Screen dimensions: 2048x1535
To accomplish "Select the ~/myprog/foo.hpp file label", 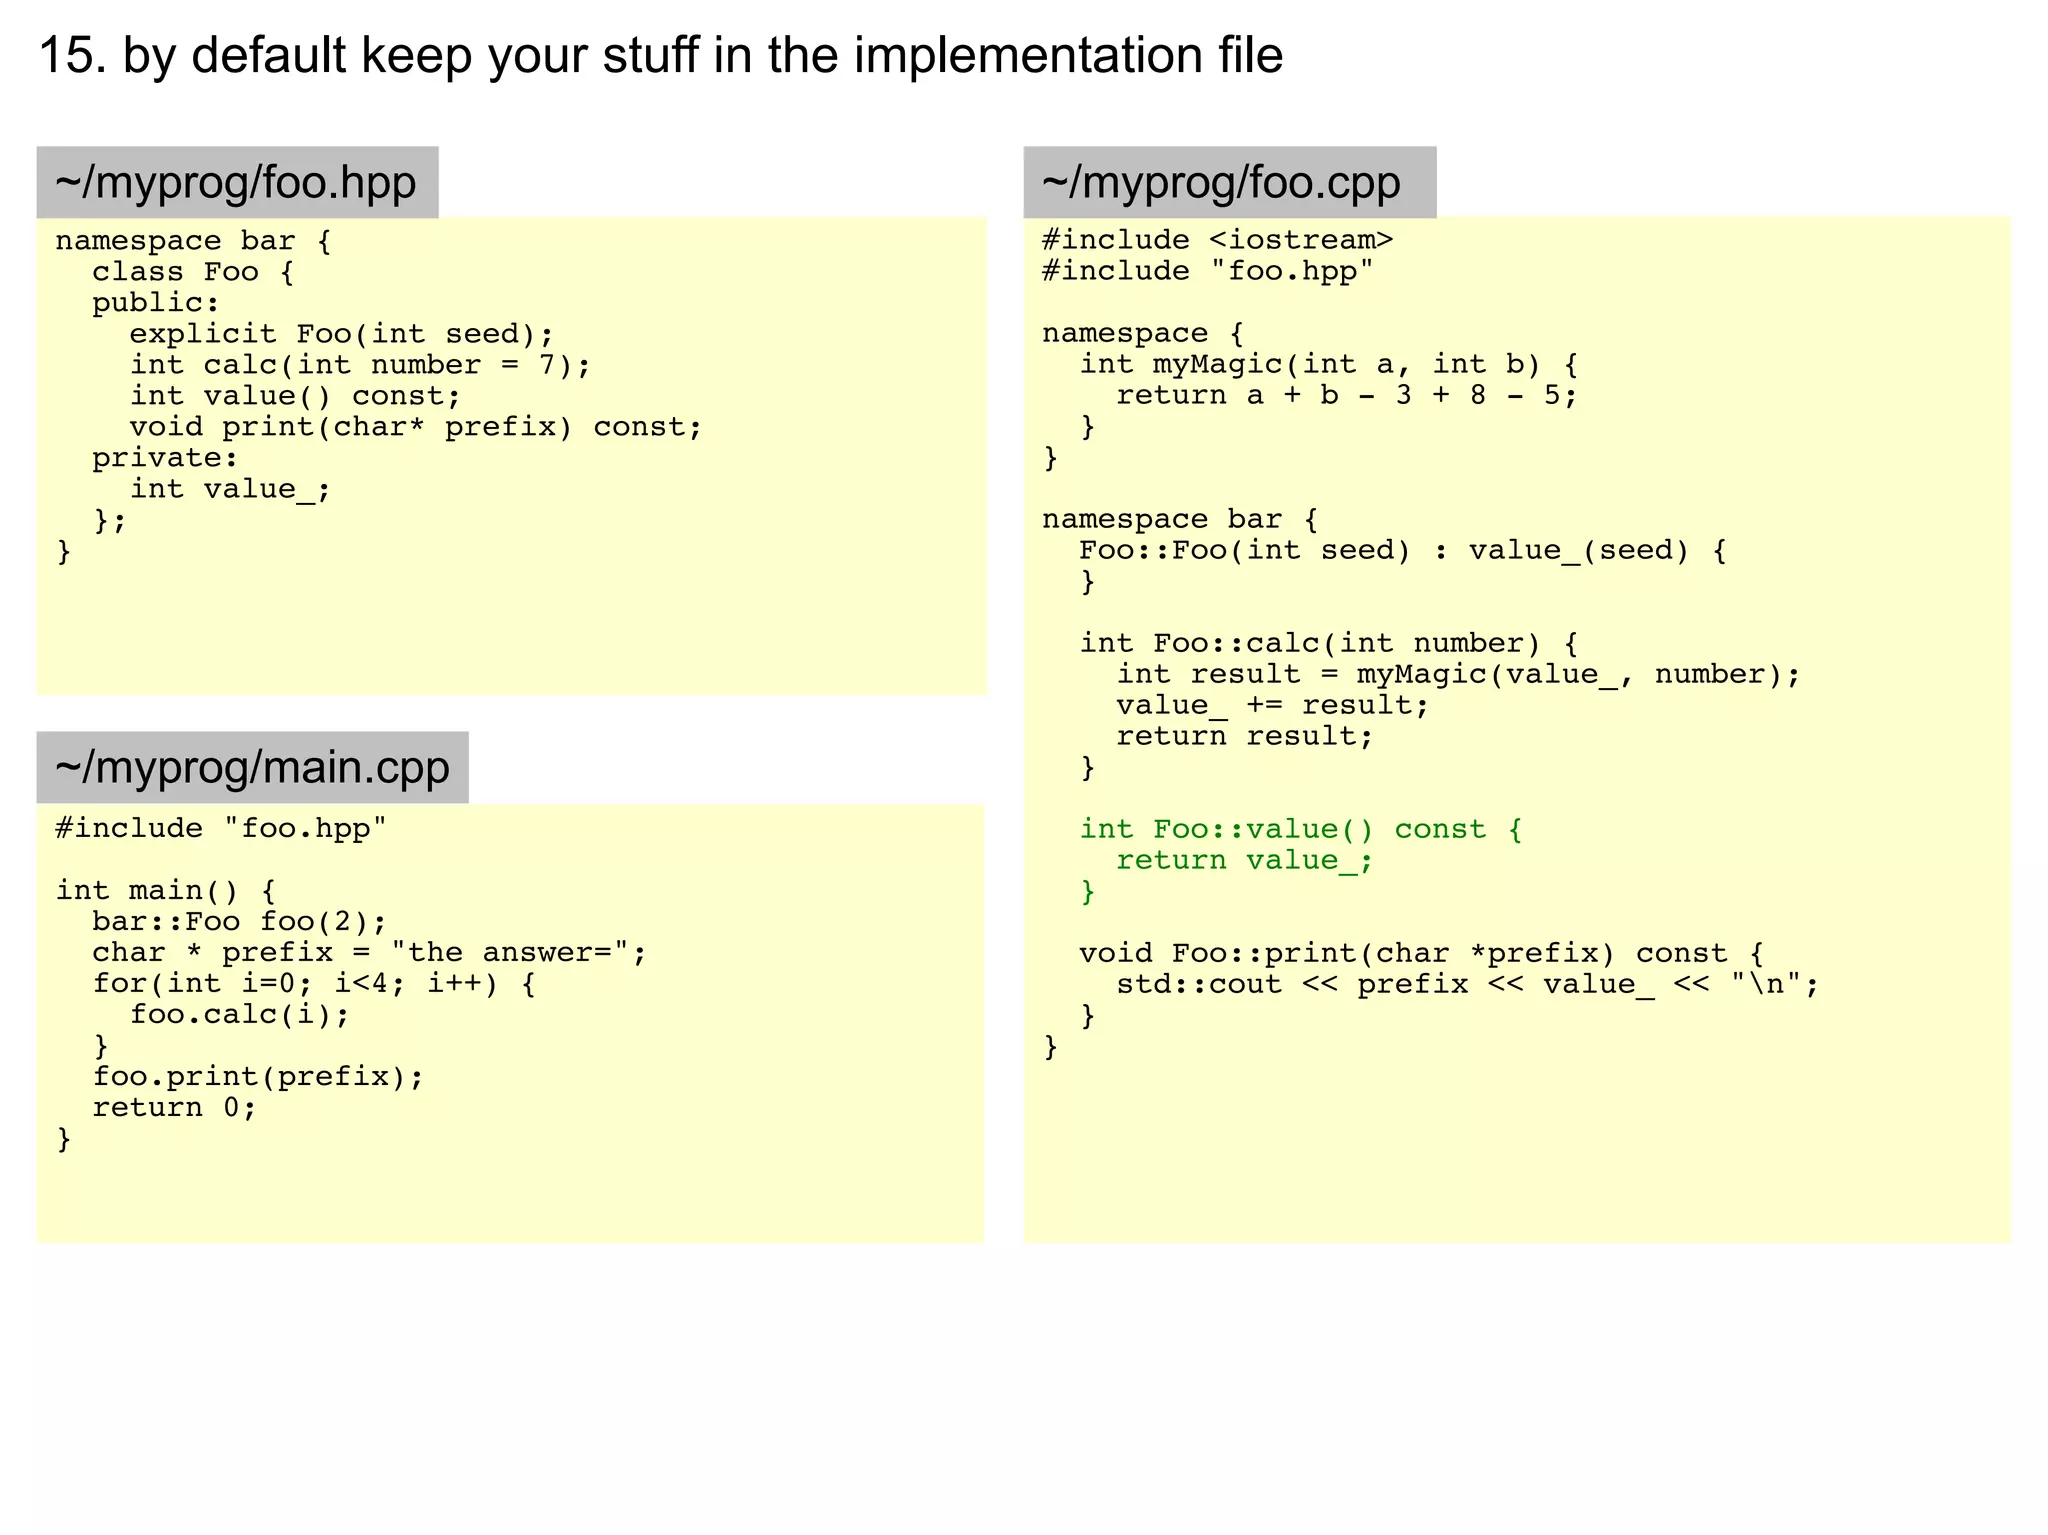I will click(237, 183).
